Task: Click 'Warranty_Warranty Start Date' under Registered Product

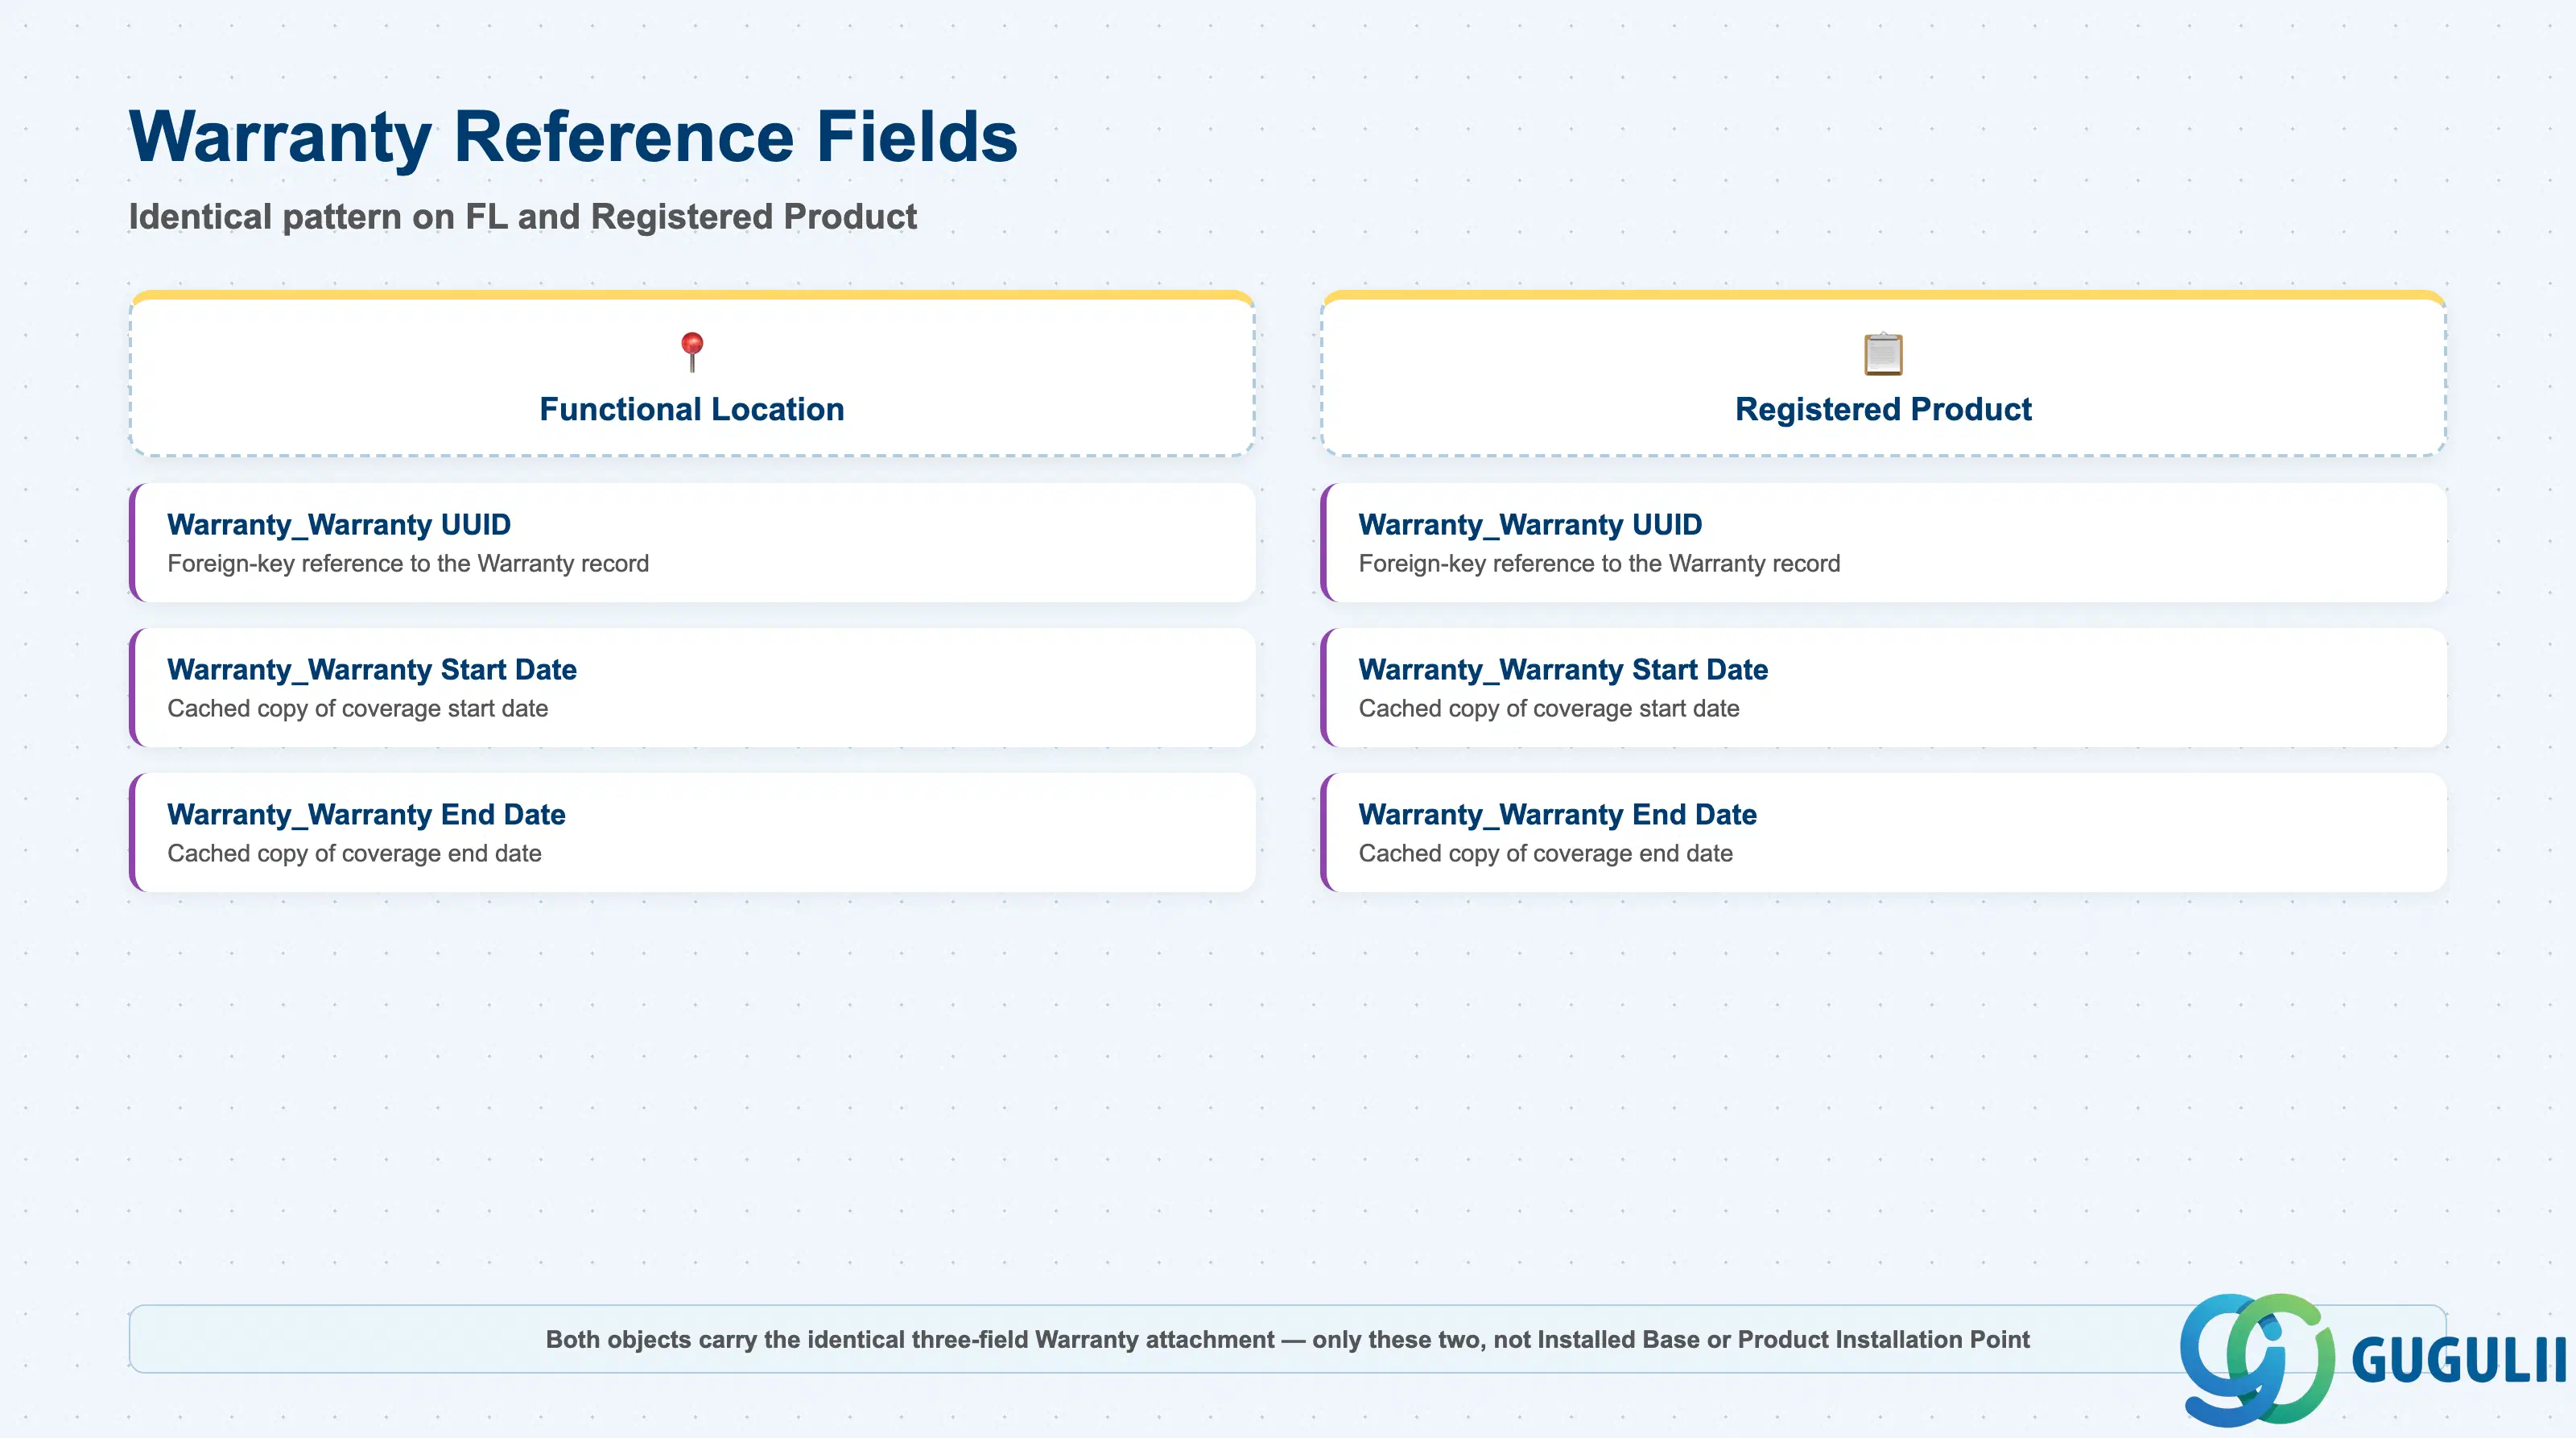Action: [x=1563, y=669]
